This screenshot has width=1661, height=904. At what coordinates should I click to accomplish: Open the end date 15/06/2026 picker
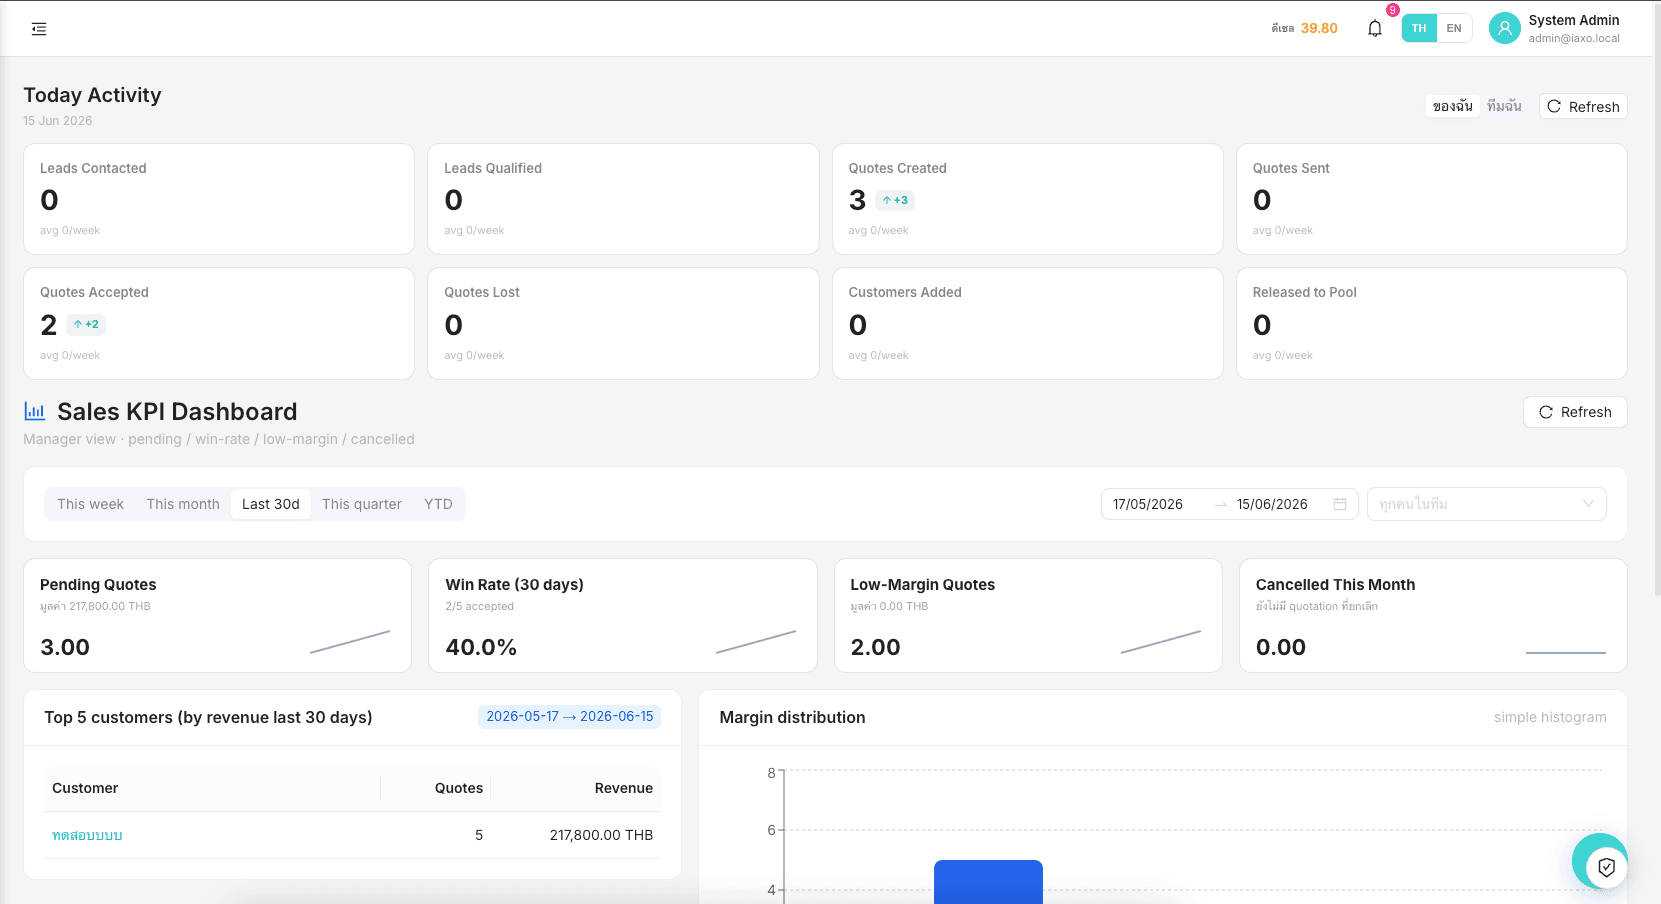point(1272,504)
